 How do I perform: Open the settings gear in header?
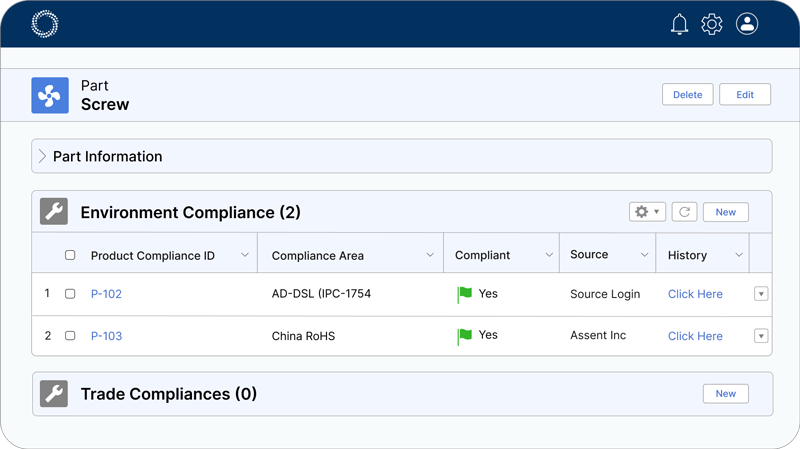tap(712, 24)
